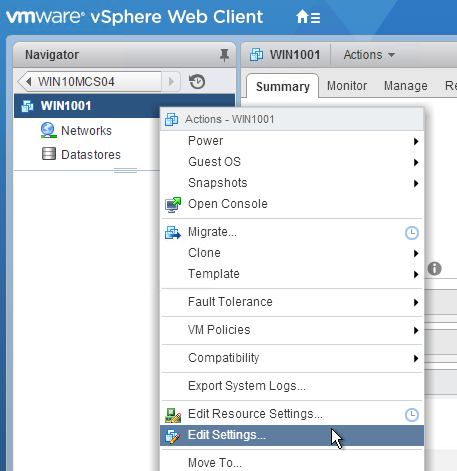
Task: Click the Migrate VM icon
Action: point(173,232)
